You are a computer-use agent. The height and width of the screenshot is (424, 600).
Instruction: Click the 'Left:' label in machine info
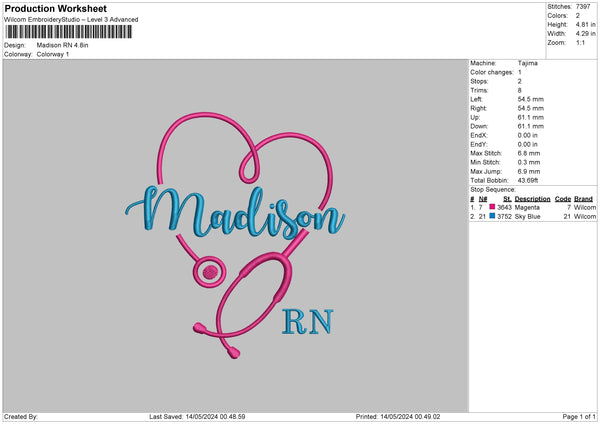coord(477,99)
